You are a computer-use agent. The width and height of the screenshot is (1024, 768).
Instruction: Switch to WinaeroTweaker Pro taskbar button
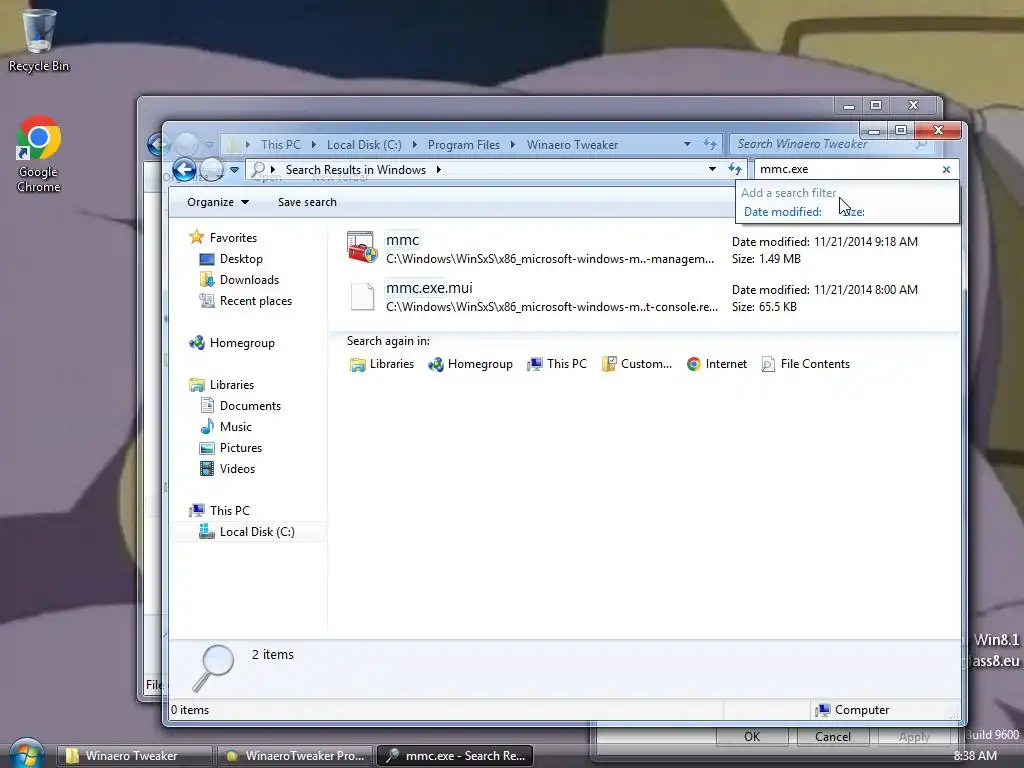[295, 756]
